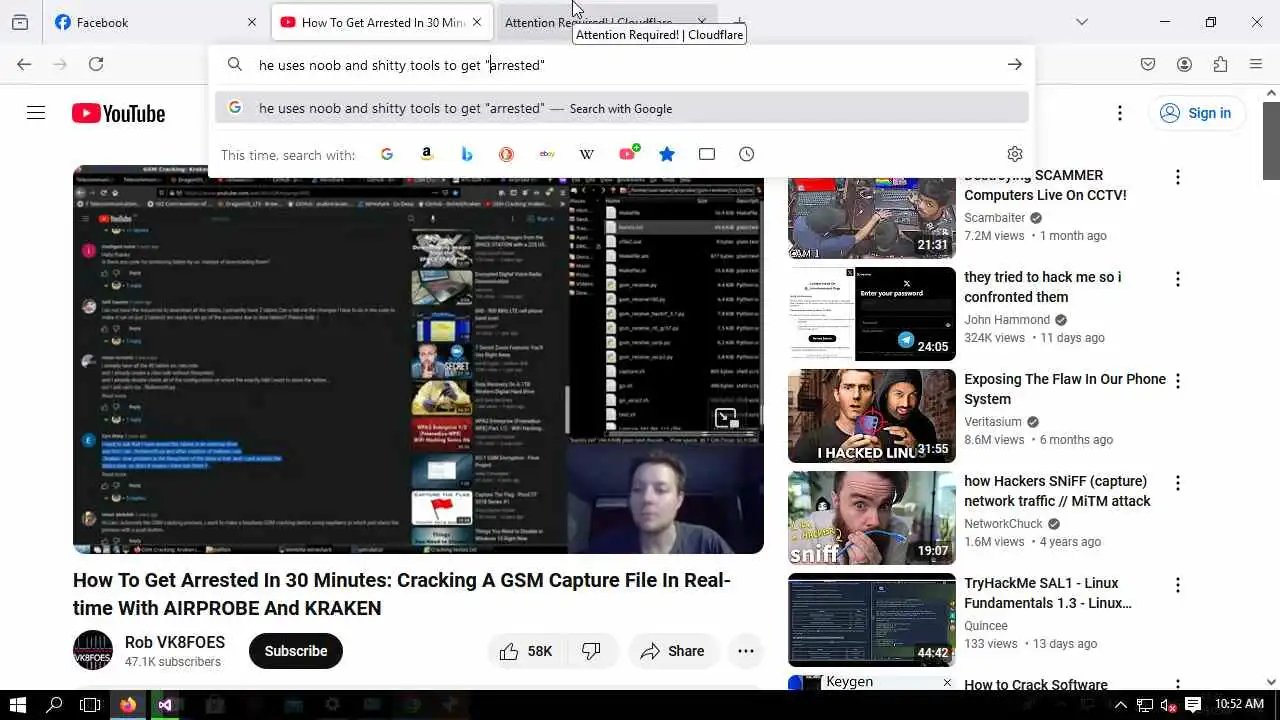Open TryHackMe thumbnail 44:42
The width and height of the screenshot is (1280, 720).
(x=872, y=620)
